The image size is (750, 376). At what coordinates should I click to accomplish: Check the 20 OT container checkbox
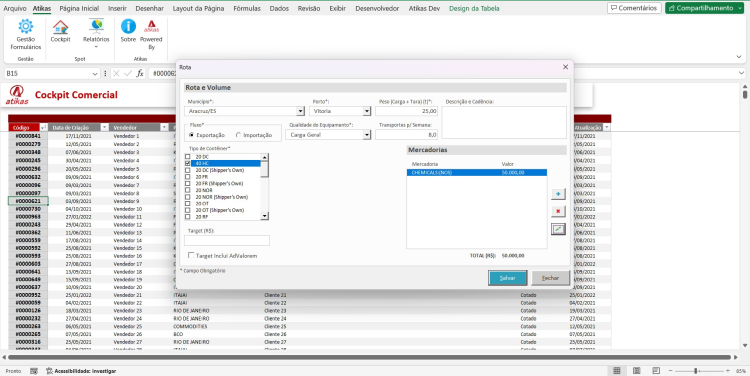(x=188, y=204)
